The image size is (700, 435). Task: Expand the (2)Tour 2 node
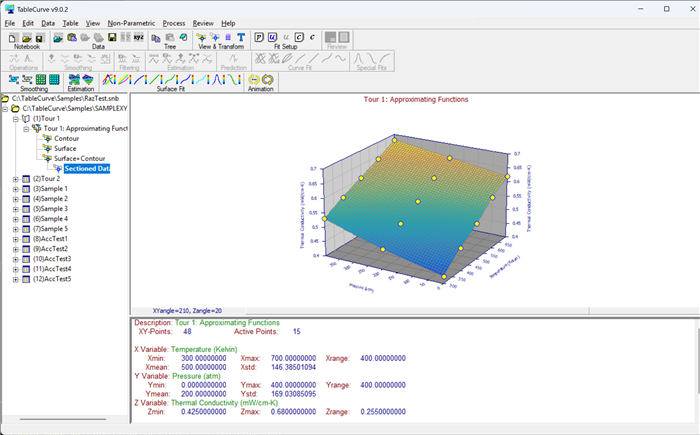(16, 179)
